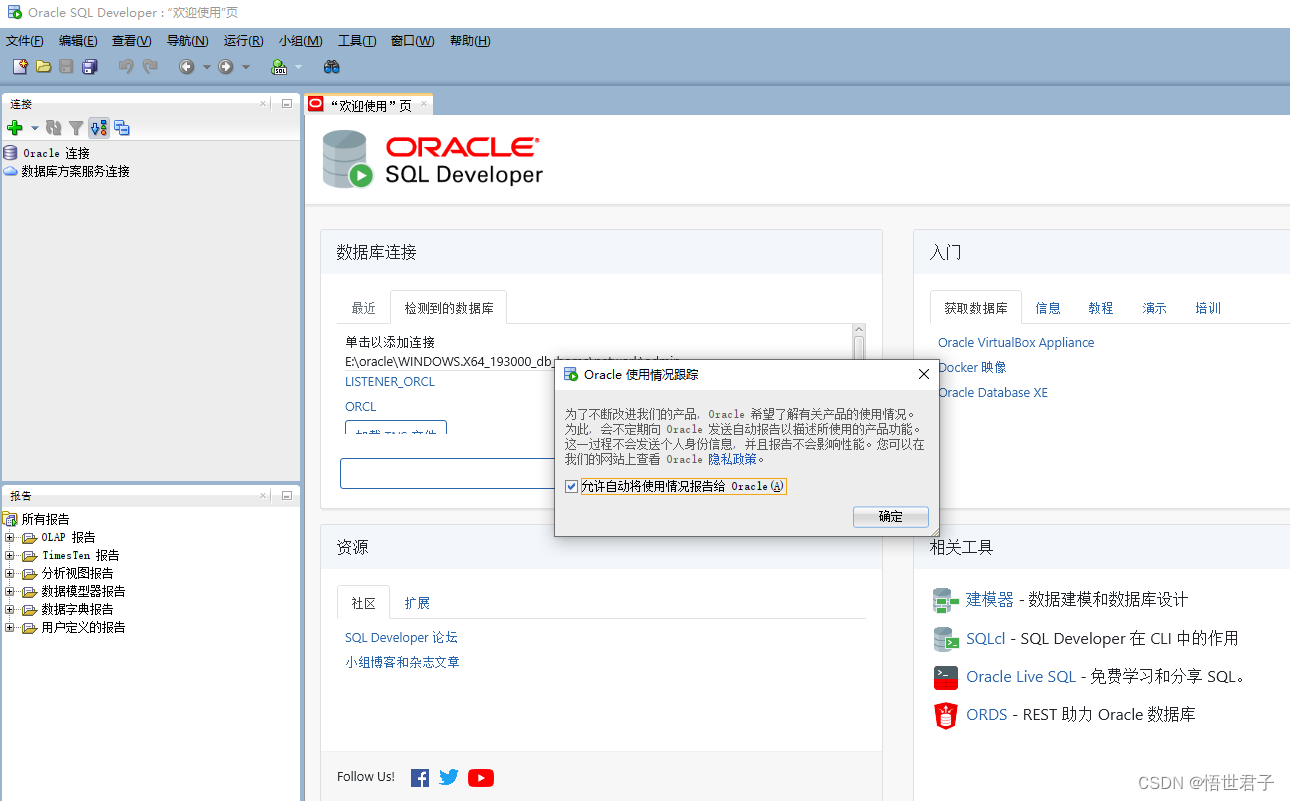Viewport: 1290px width, 801px height.
Task: Click the LISTENER_ORCL link
Action: point(390,382)
